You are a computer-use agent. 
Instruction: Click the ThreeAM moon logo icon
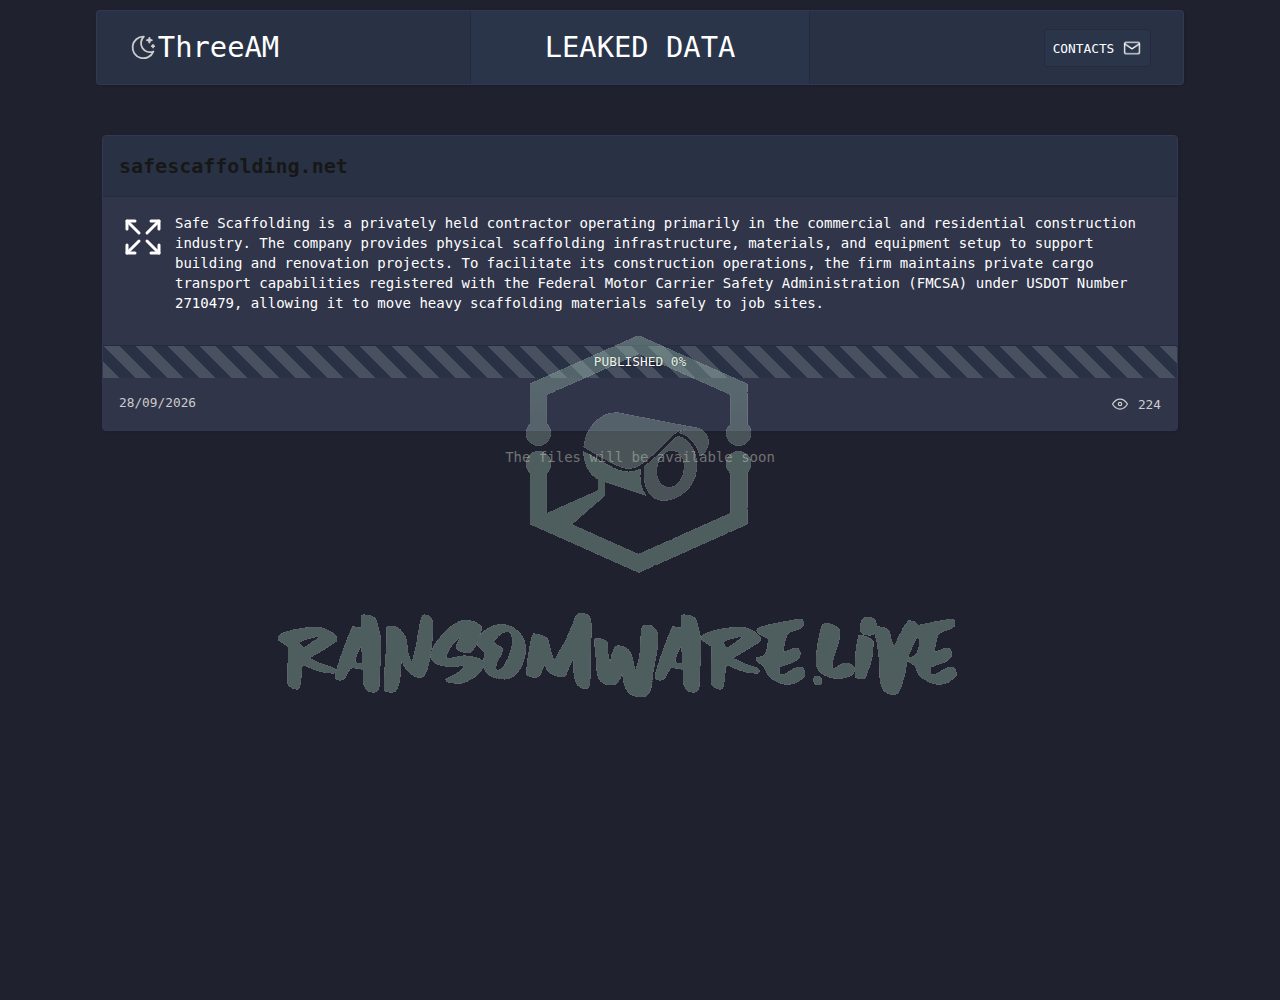coord(144,47)
